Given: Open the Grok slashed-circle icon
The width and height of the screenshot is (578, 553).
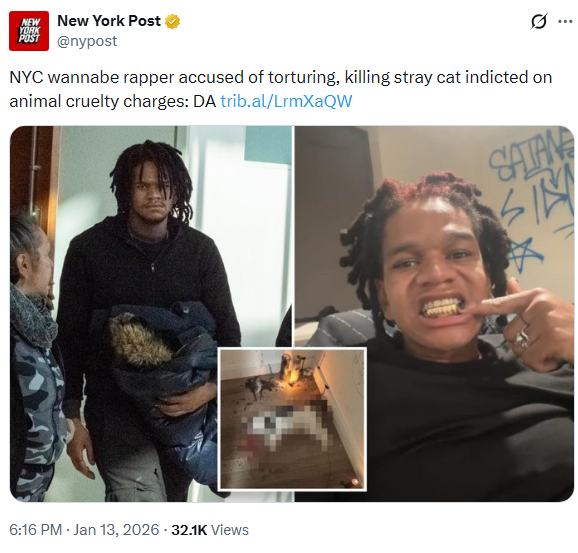Looking at the screenshot, I should pos(539,21).
